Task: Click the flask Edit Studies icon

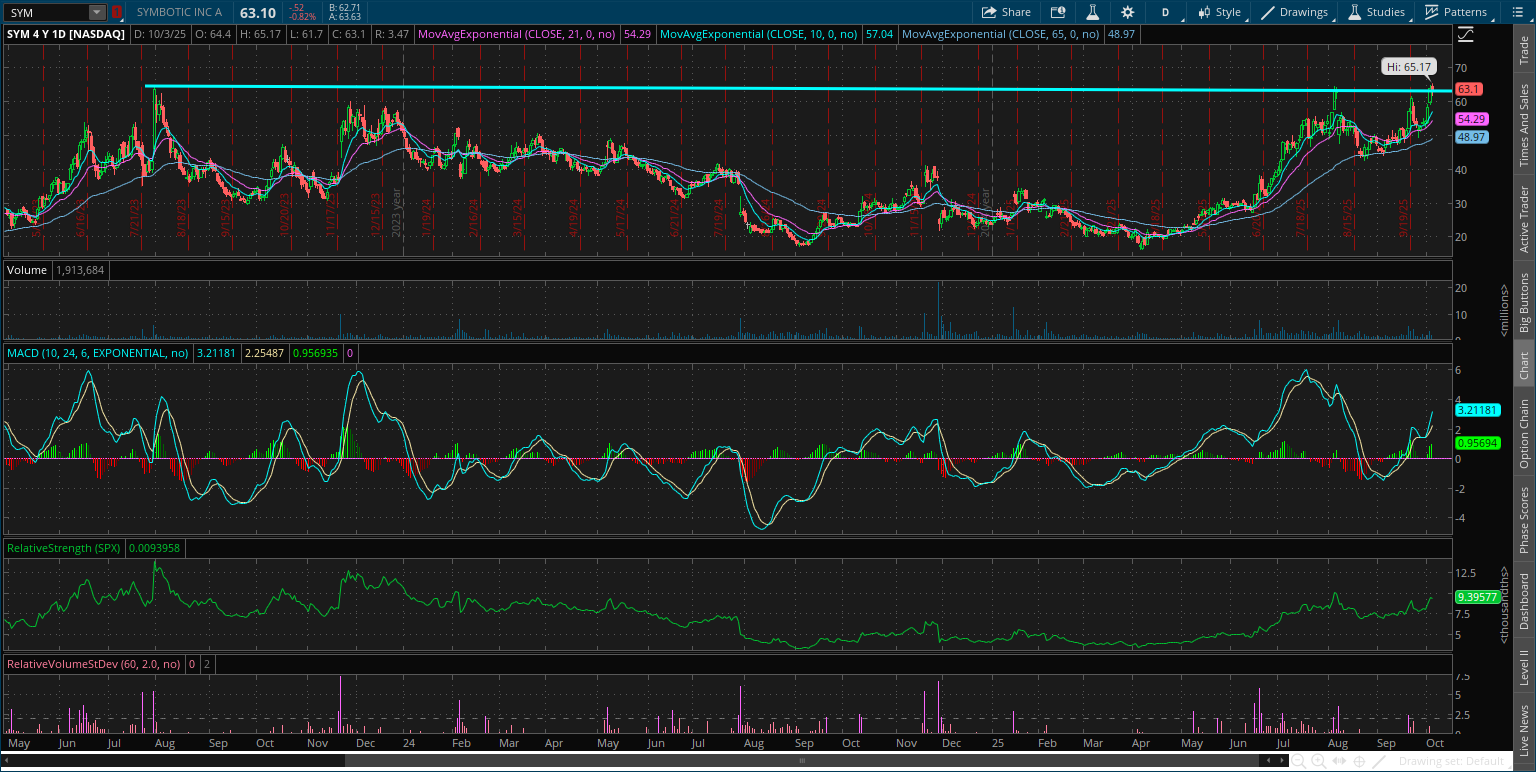Action: pos(1093,12)
